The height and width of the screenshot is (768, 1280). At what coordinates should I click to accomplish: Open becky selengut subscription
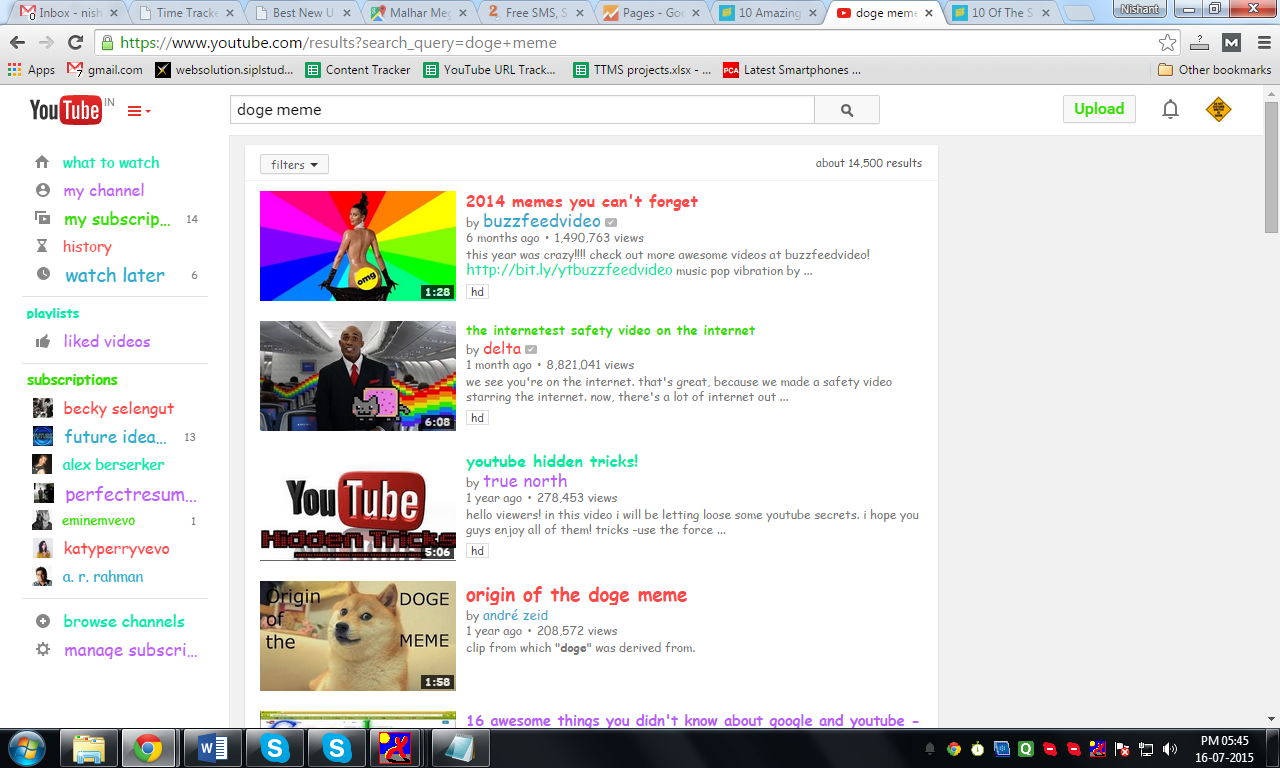(119, 409)
